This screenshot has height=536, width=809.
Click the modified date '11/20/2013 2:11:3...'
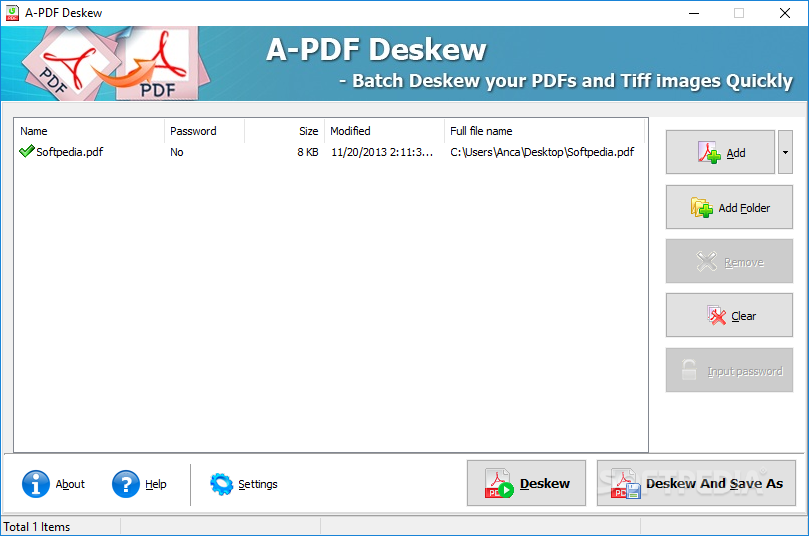[x=382, y=152]
